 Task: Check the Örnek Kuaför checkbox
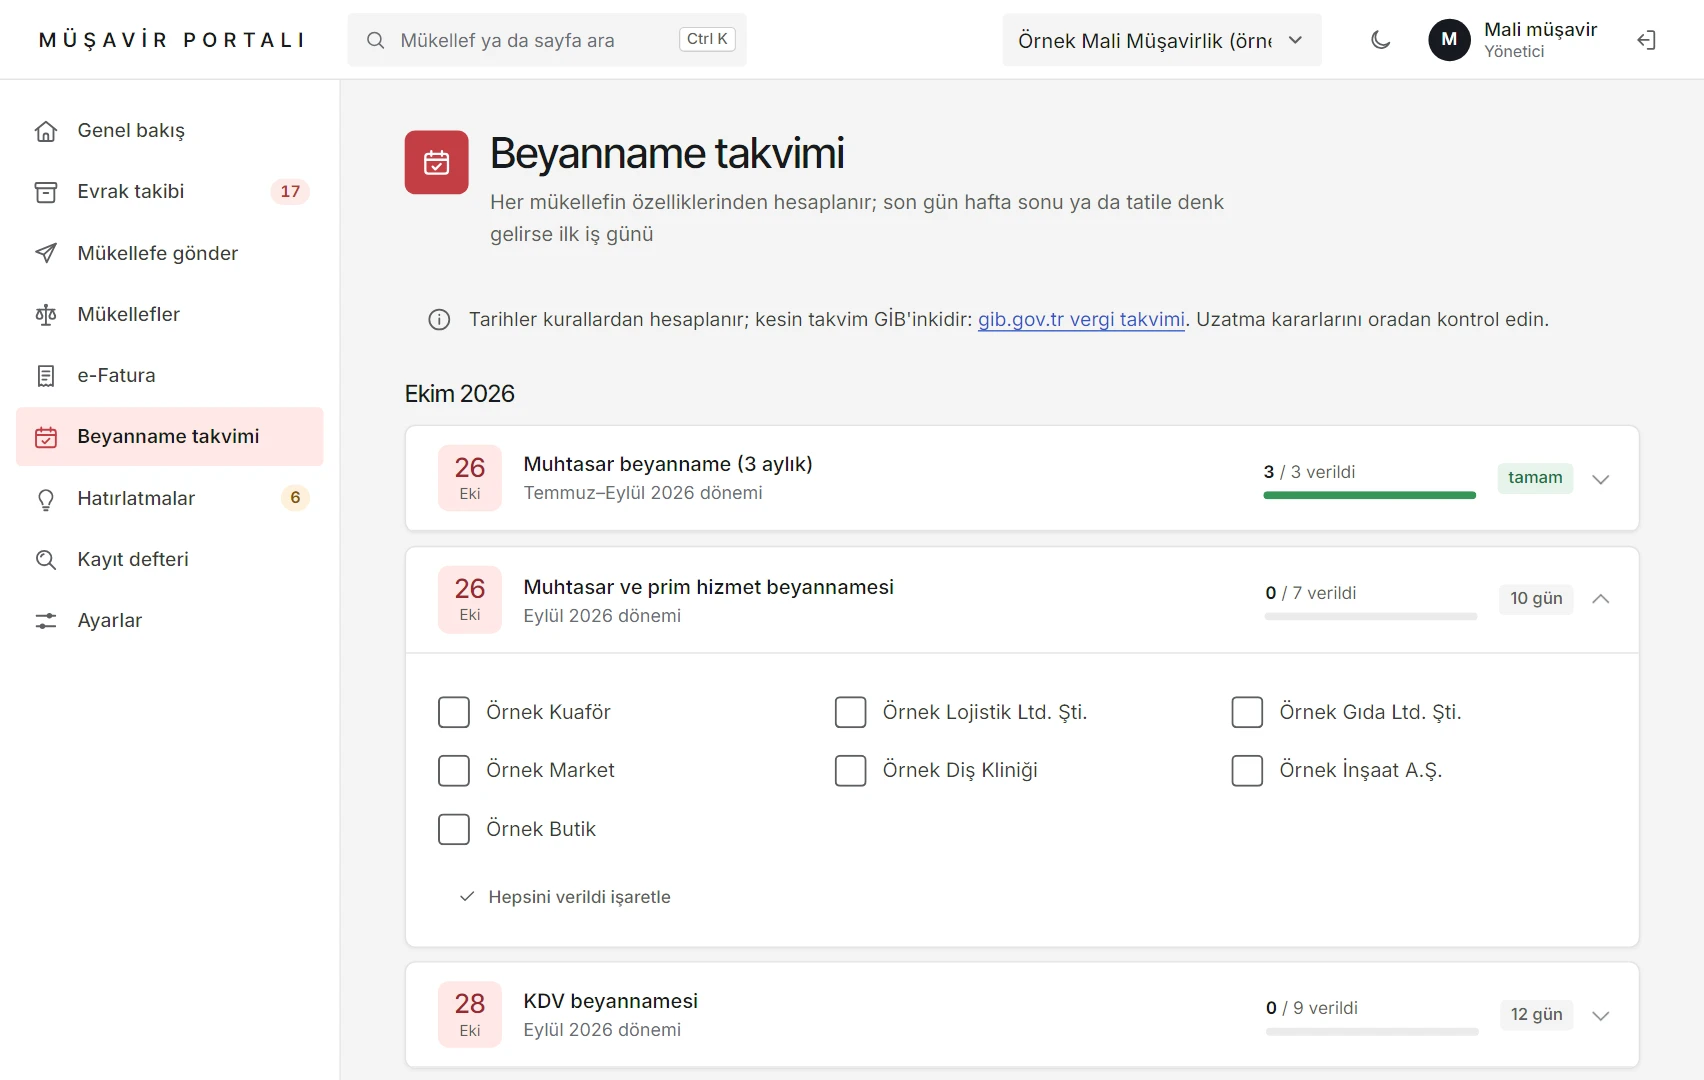[x=454, y=713]
